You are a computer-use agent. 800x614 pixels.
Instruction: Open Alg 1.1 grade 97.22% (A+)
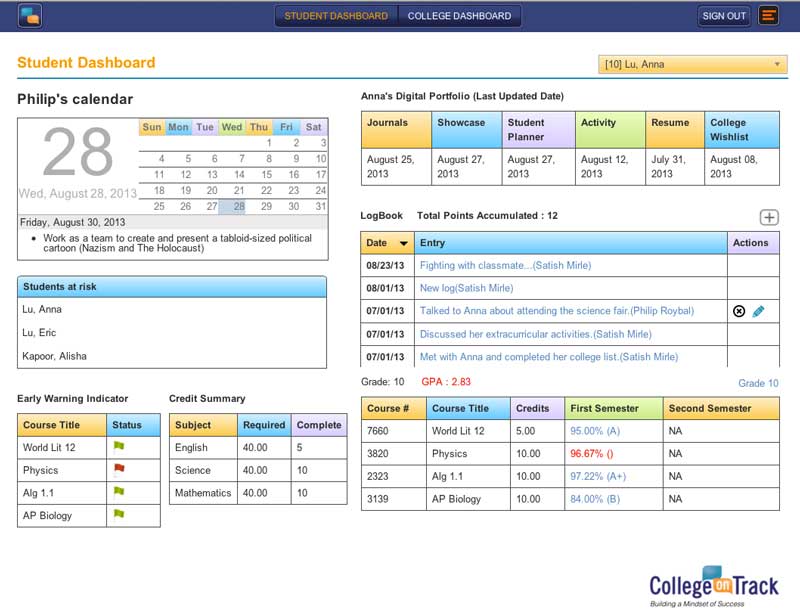[x=598, y=476]
